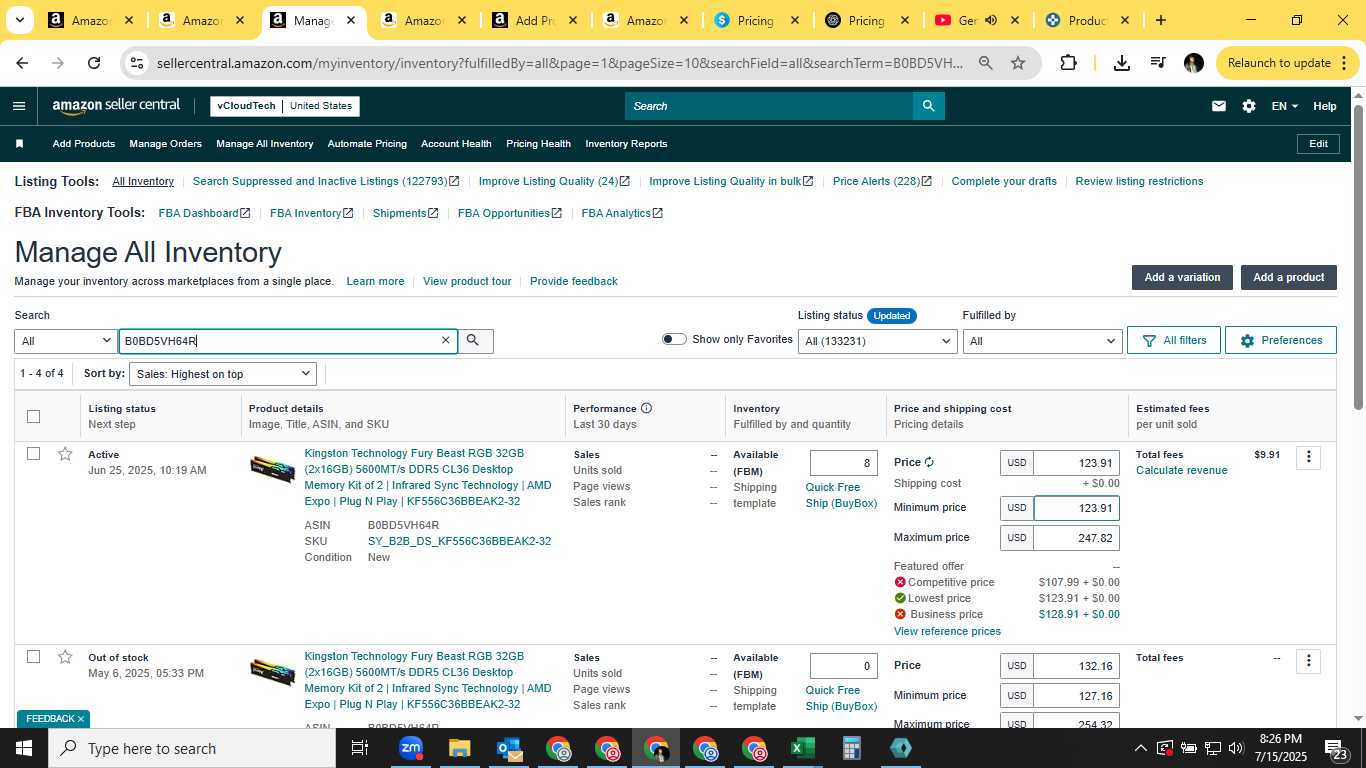
Task: Click View reference prices link
Action: point(947,631)
